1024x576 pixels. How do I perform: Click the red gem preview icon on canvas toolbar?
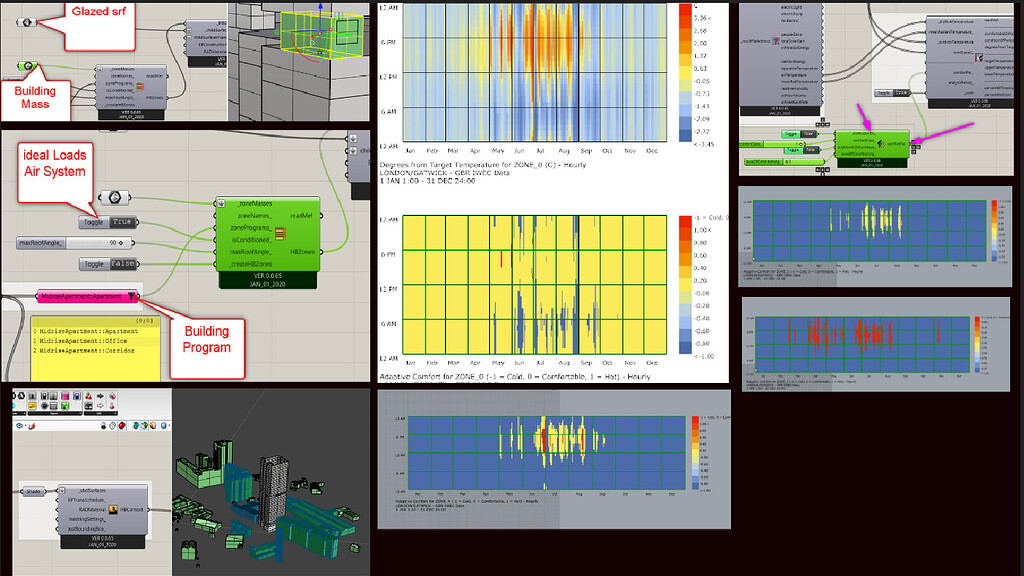(121, 427)
